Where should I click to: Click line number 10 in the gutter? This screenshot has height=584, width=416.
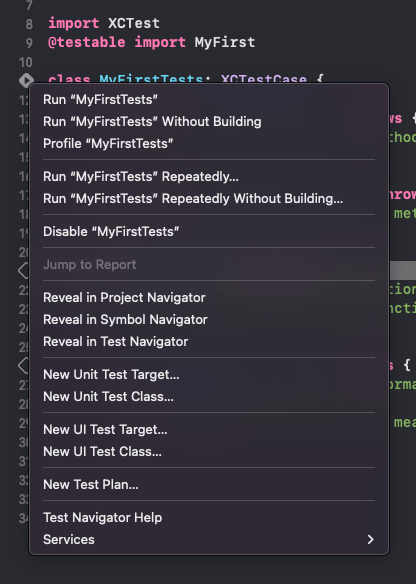point(26,62)
